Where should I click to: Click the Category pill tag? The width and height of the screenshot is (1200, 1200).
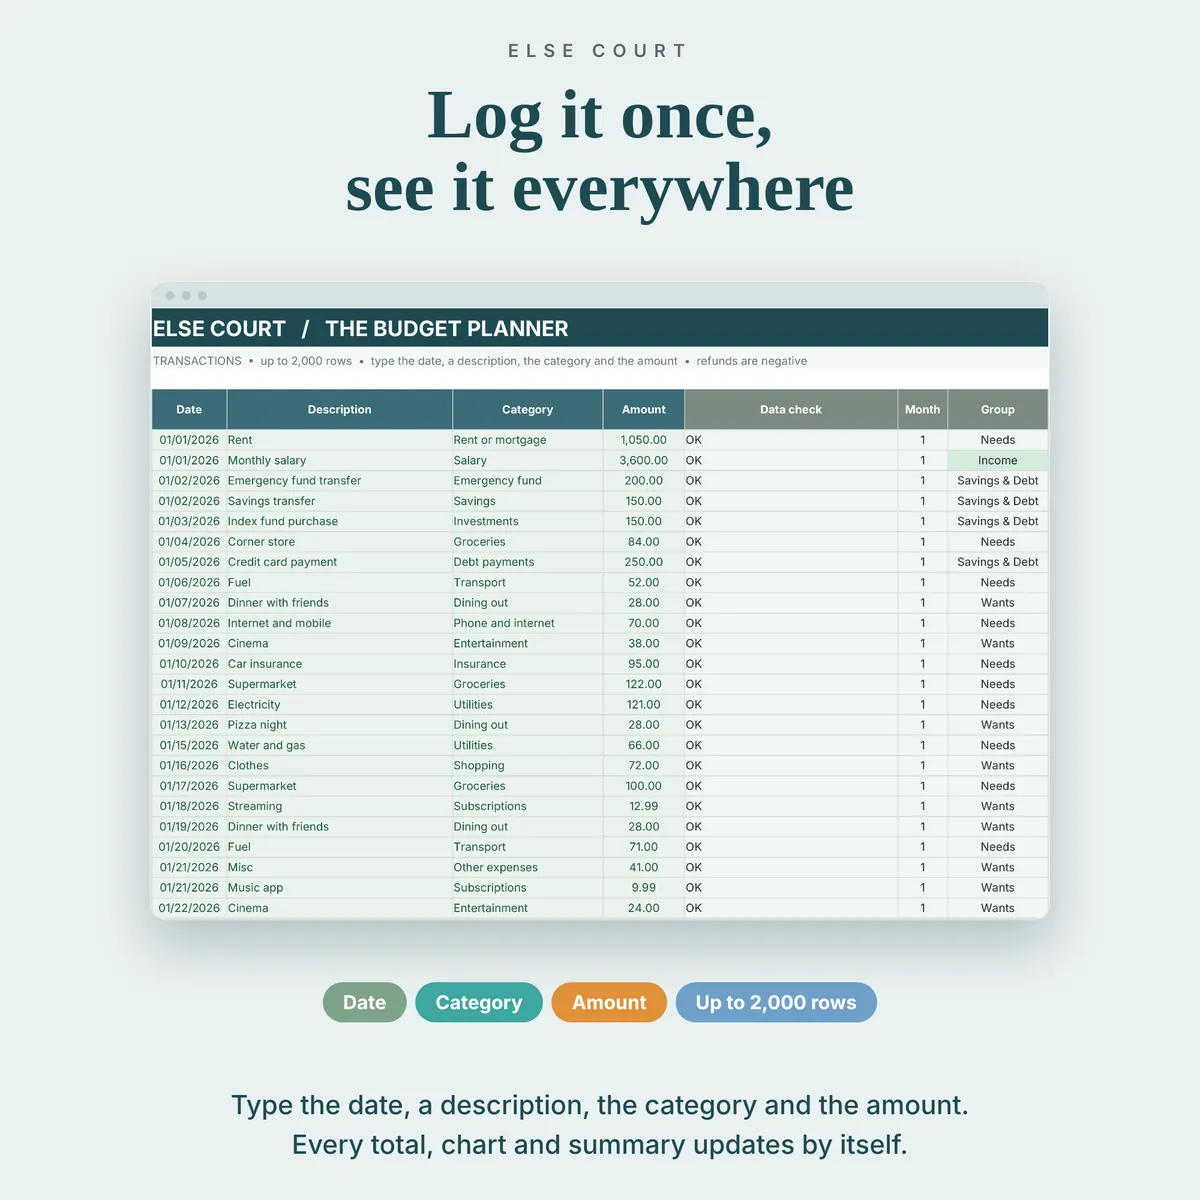pyautogui.click(x=479, y=1002)
